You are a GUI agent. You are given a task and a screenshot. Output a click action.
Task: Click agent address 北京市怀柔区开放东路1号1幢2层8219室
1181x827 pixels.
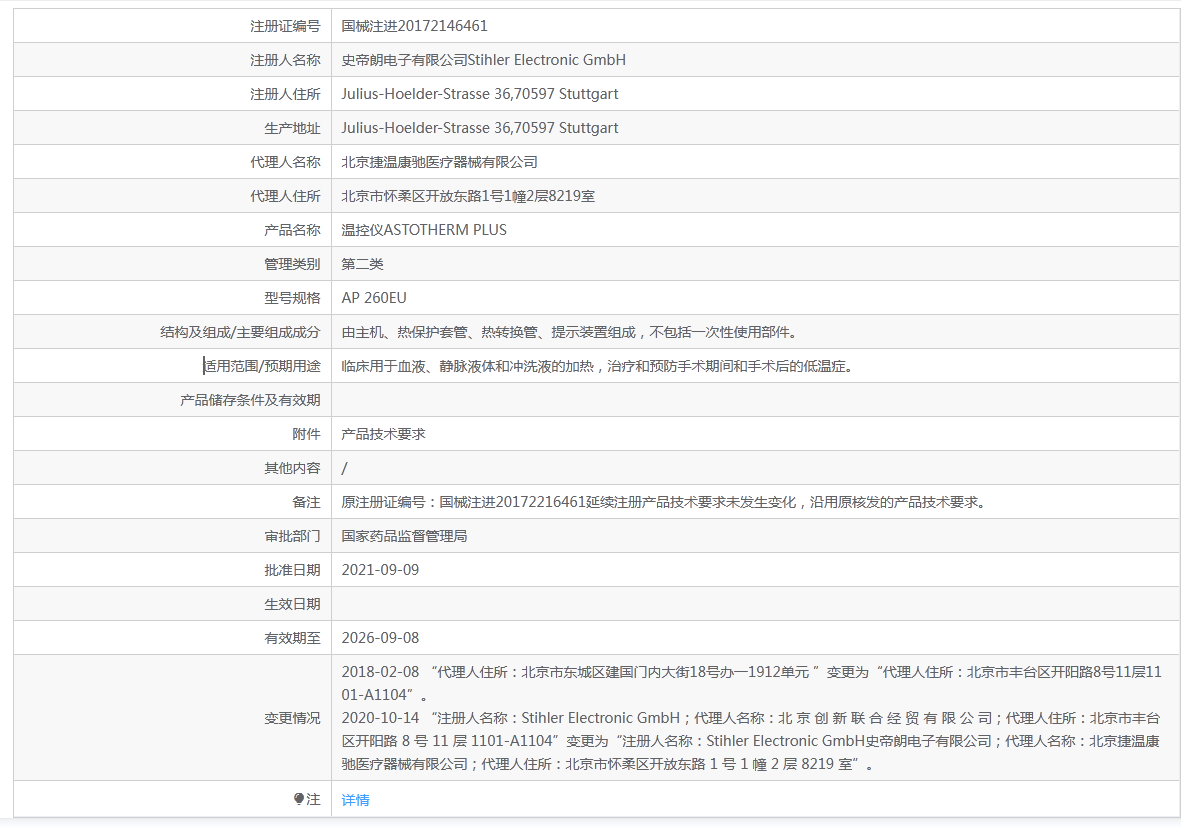pyautogui.click(x=468, y=196)
